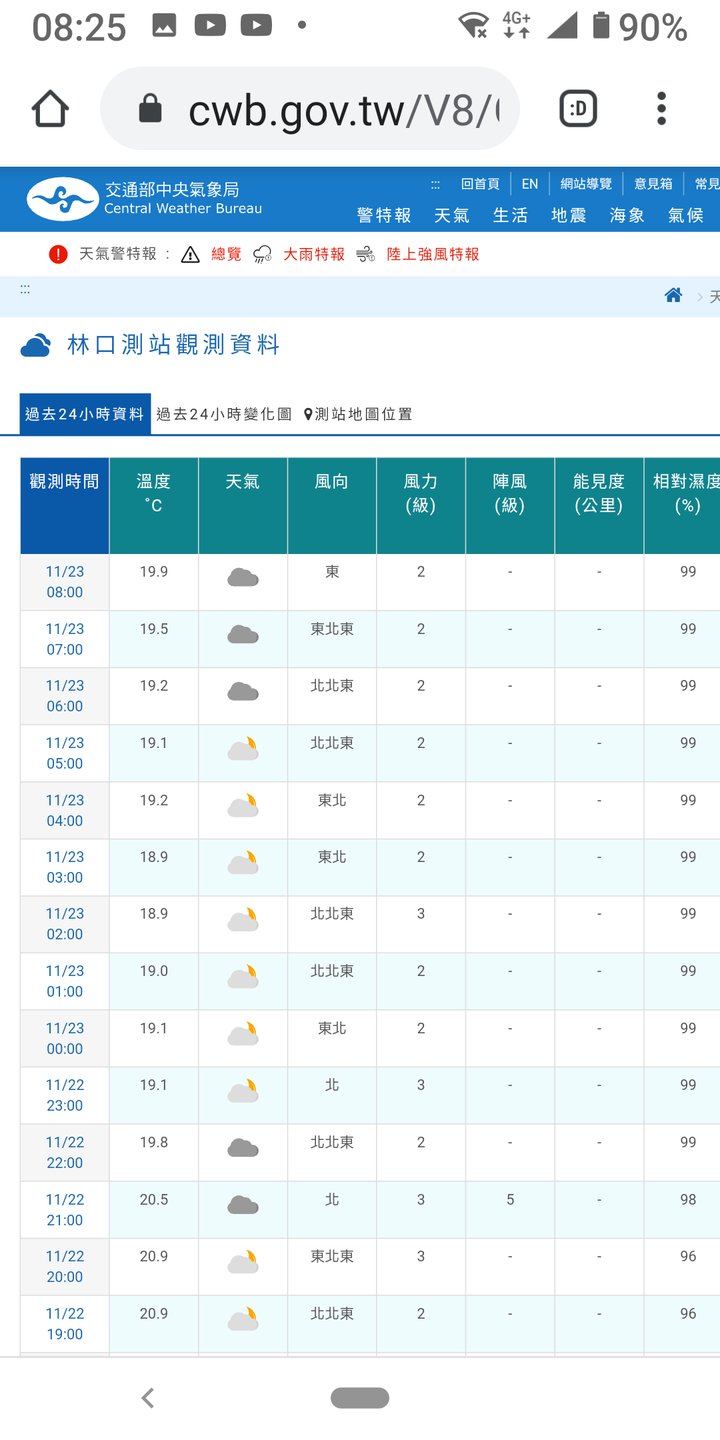
Task: Click the cloudy icon in the 11/23 06:00 row
Action: tap(243, 691)
